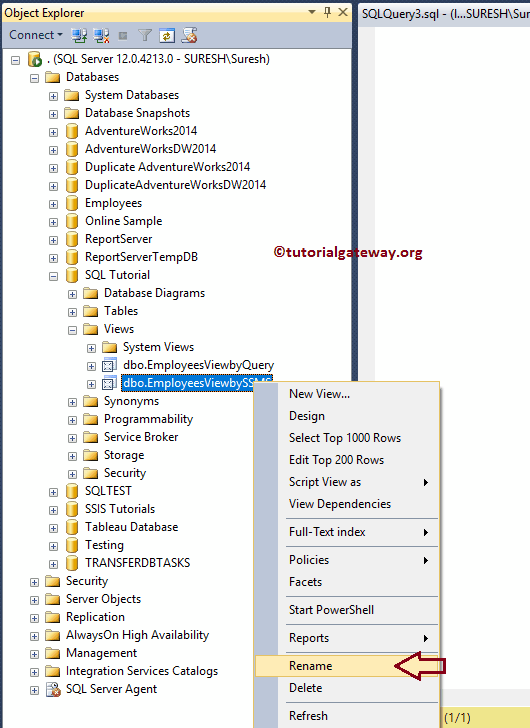The image size is (530, 728).
Task: Select Service Broker folder
Action: coord(141,437)
